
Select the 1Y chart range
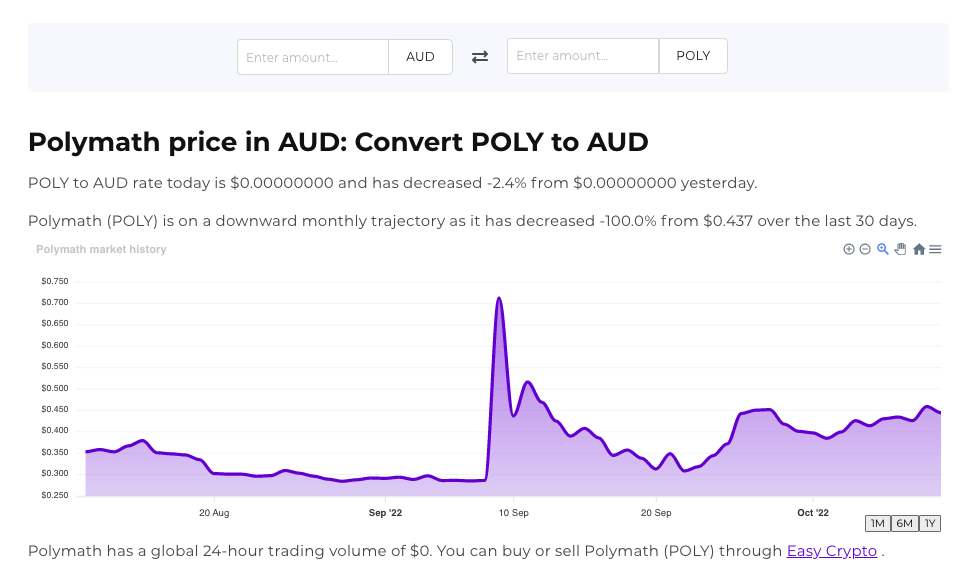point(930,523)
